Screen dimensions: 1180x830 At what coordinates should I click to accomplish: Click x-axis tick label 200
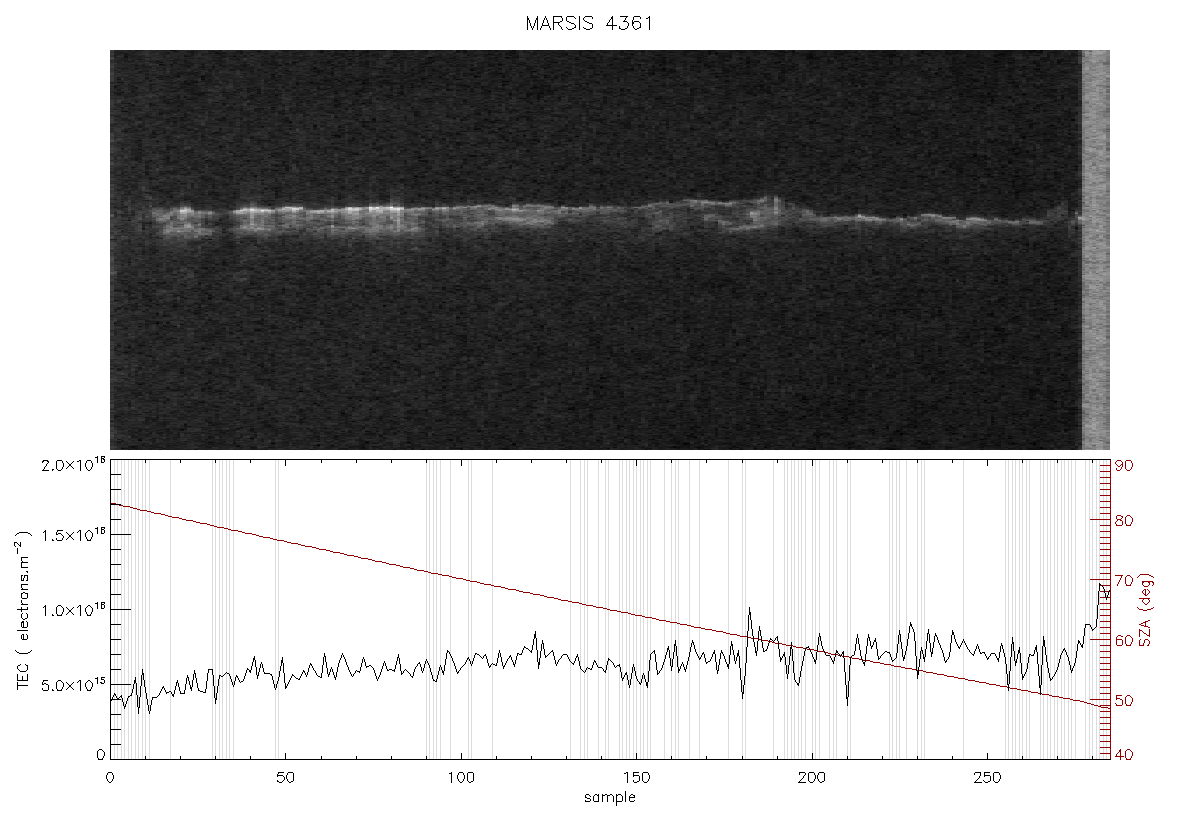point(812,777)
